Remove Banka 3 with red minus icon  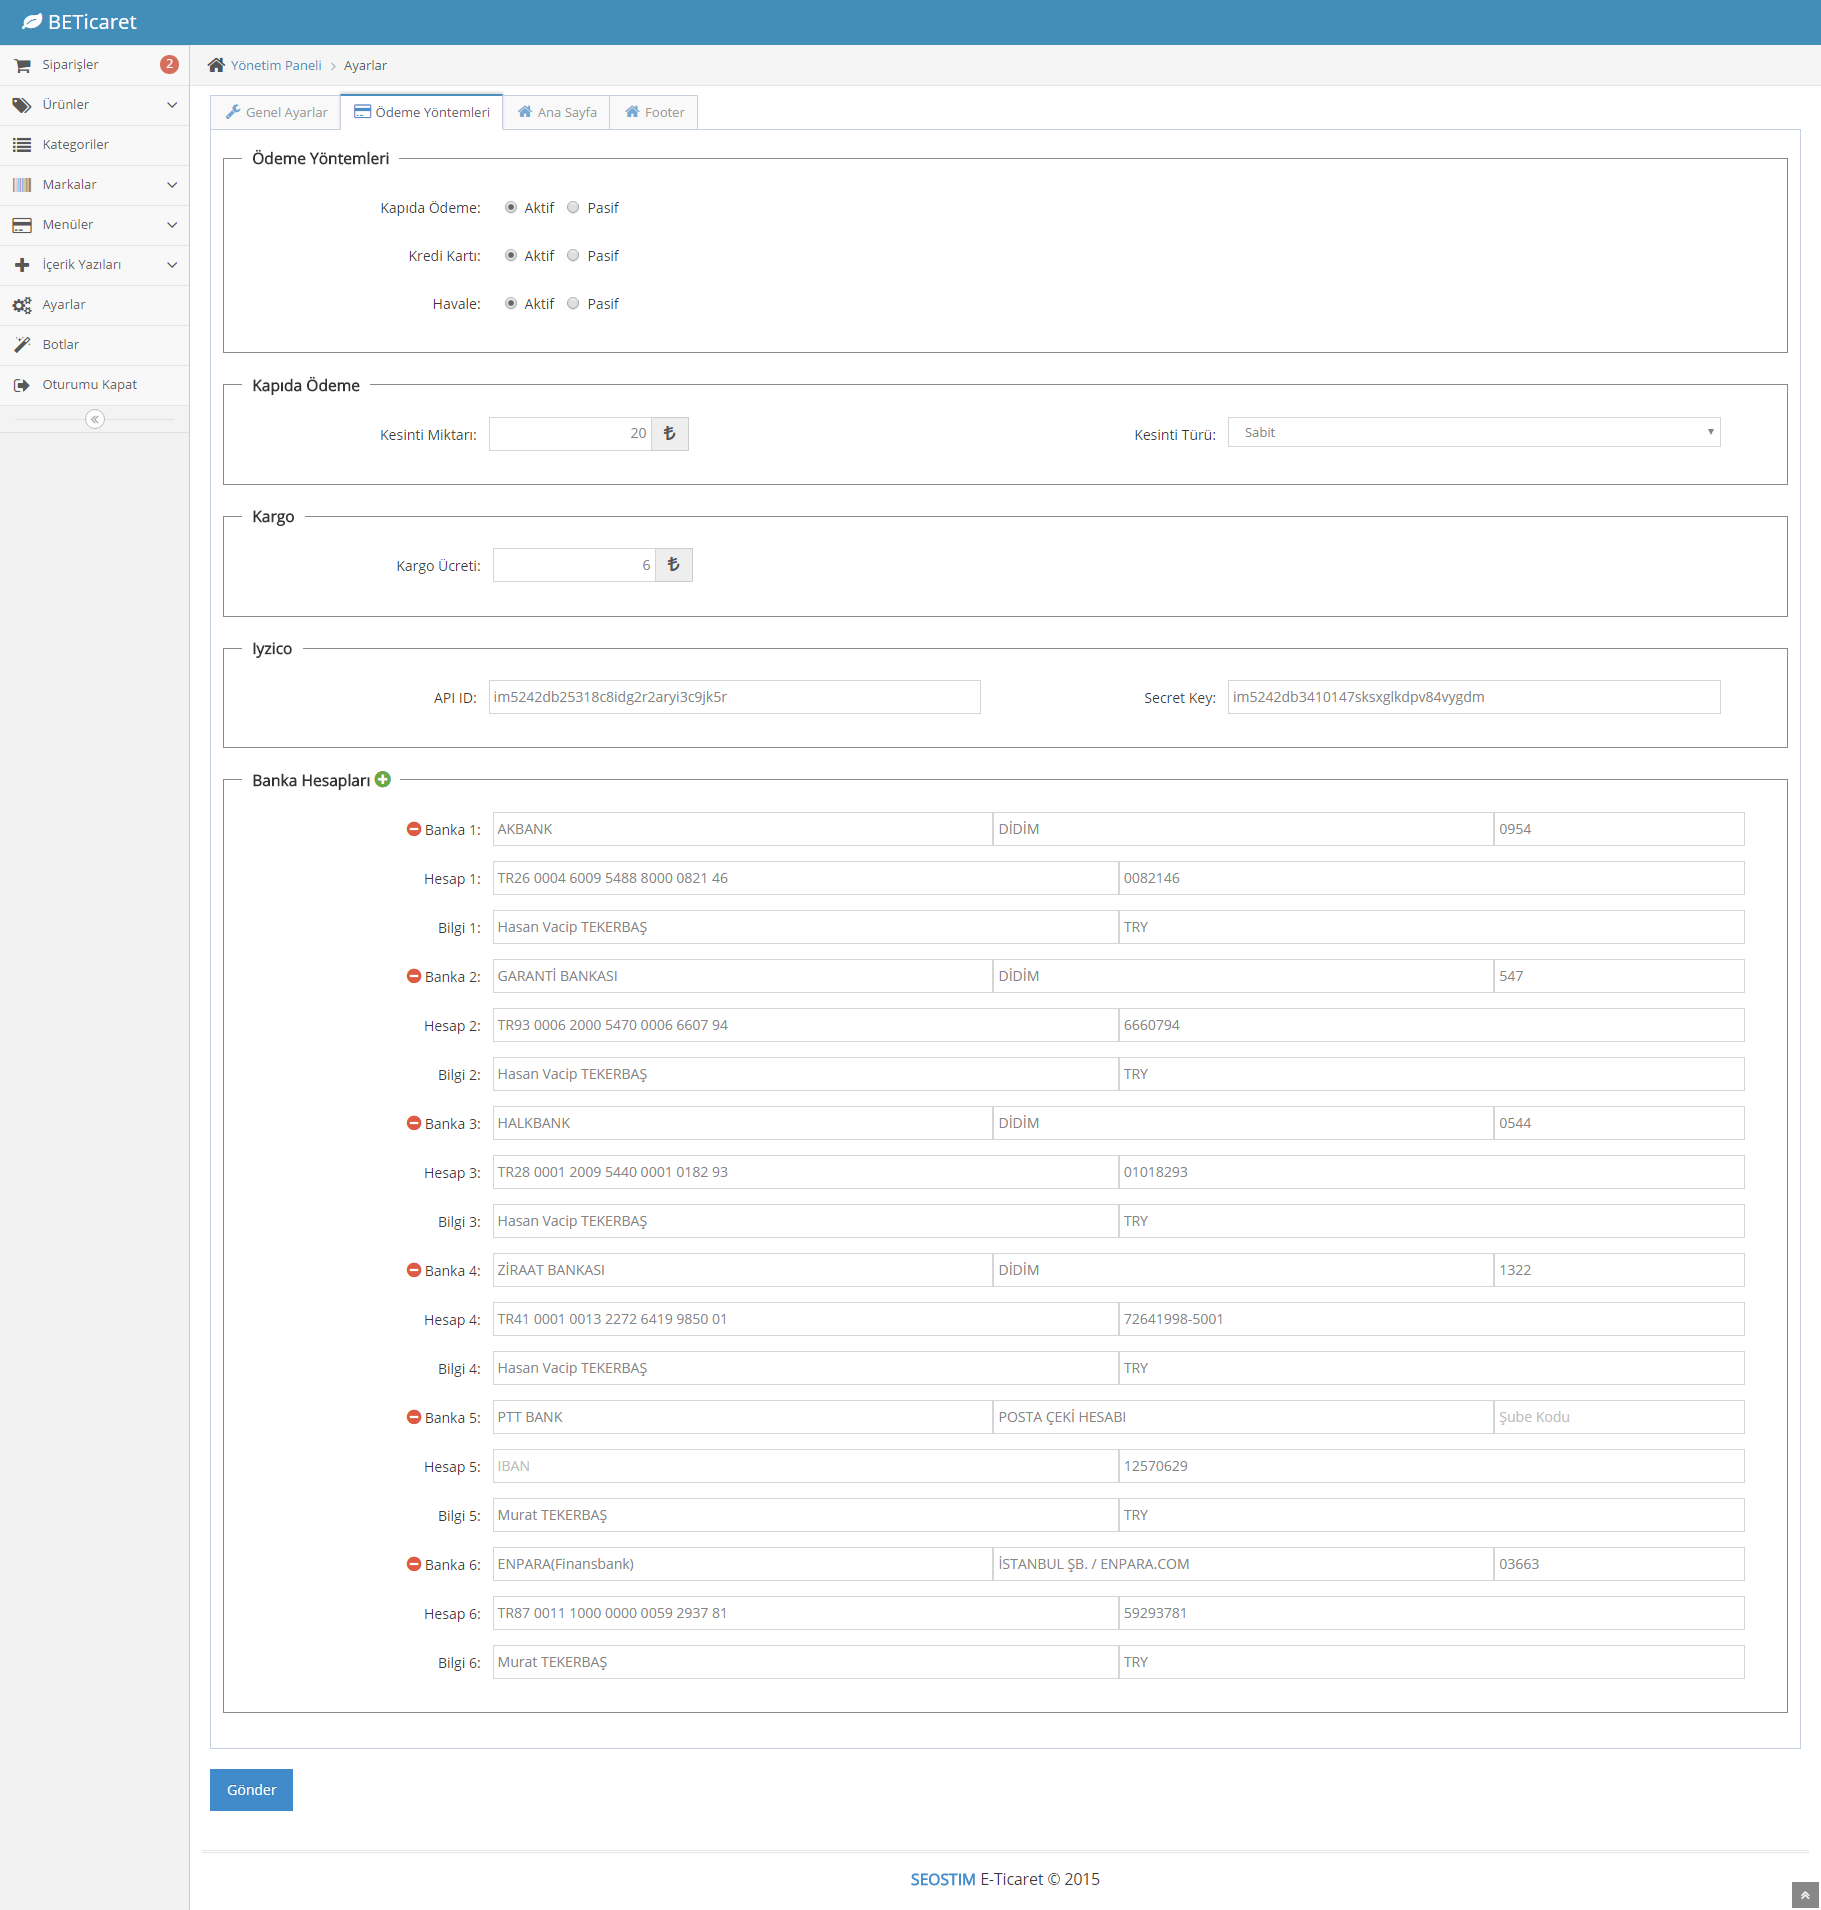(x=414, y=1123)
